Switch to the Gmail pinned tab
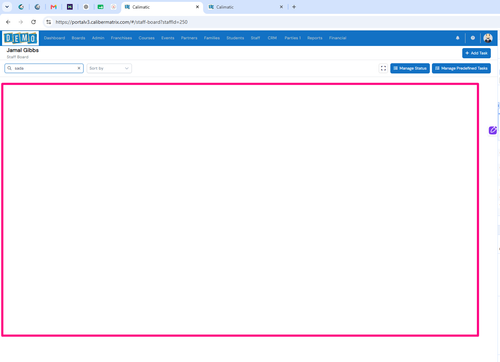This screenshot has width=500, height=362. (x=53, y=7)
